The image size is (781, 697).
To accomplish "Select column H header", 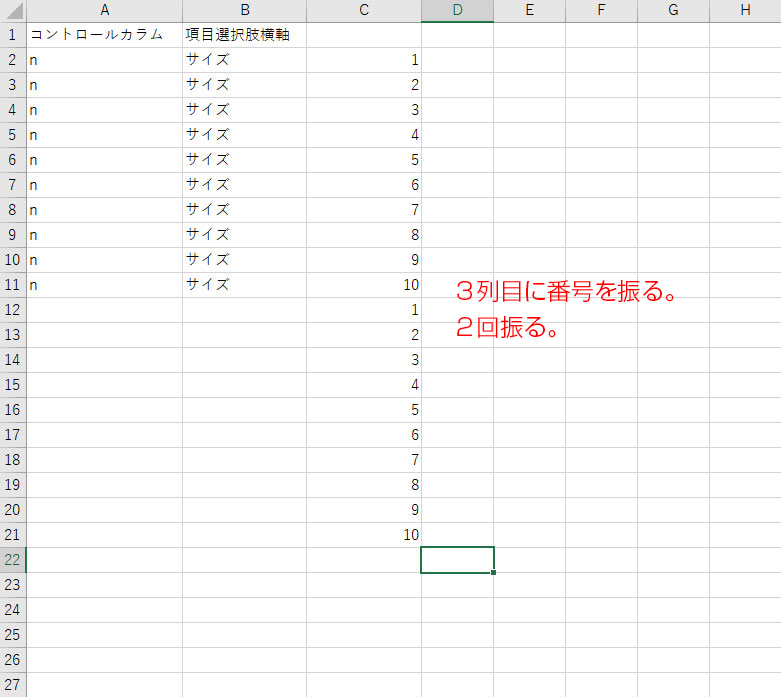I will pyautogui.click(x=745, y=10).
